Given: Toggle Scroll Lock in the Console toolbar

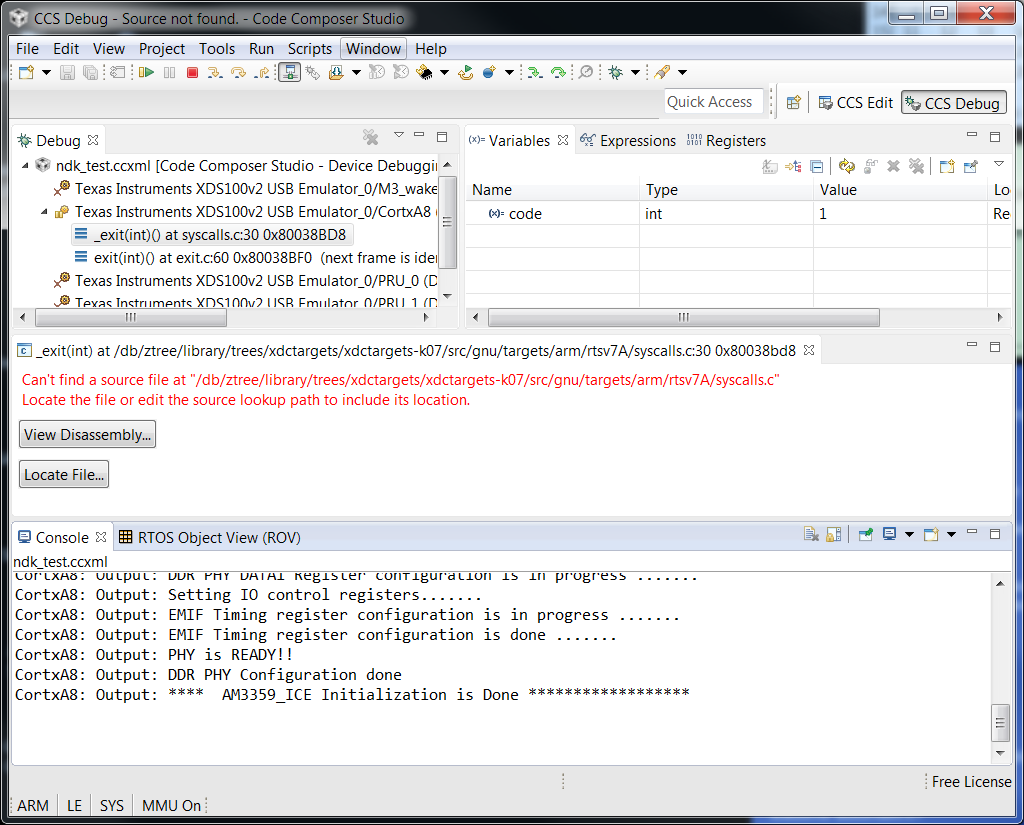Looking at the screenshot, I should [x=834, y=534].
